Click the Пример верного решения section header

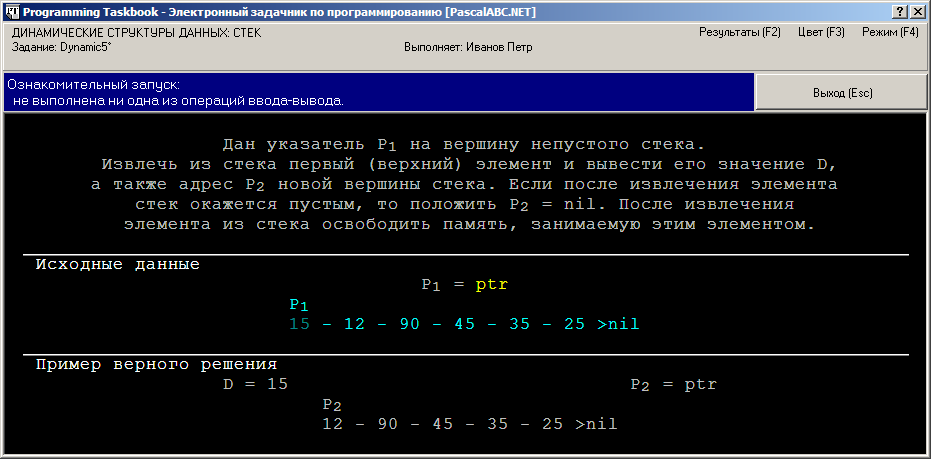click(156, 364)
